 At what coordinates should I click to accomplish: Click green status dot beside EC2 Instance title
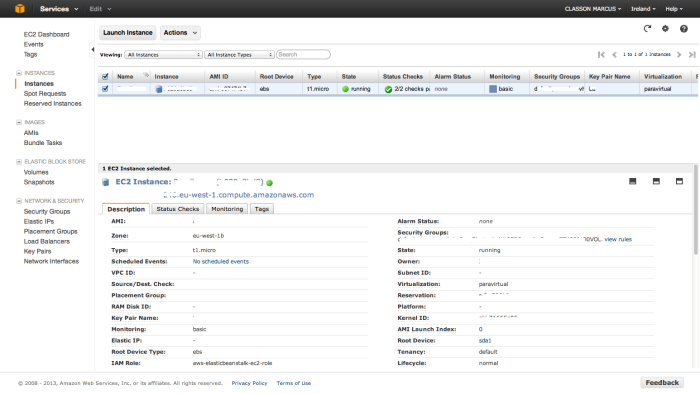click(x=269, y=183)
